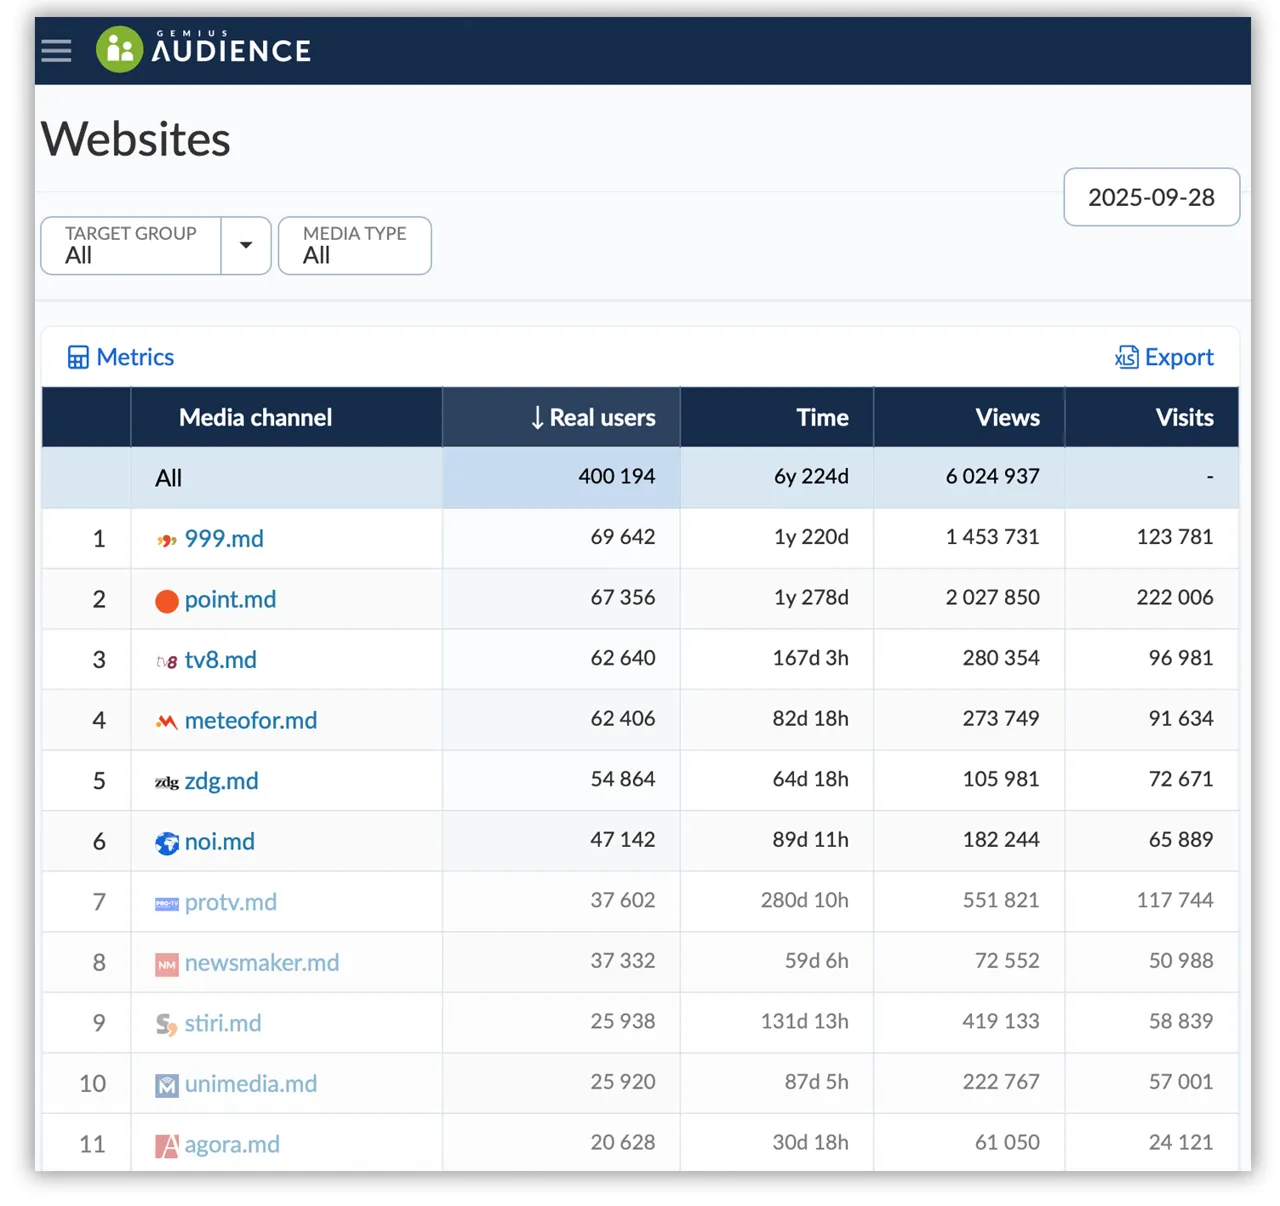Click the sort arrow beside Real users
This screenshot has width=1280, height=1206.
pyautogui.click(x=537, y=418)
